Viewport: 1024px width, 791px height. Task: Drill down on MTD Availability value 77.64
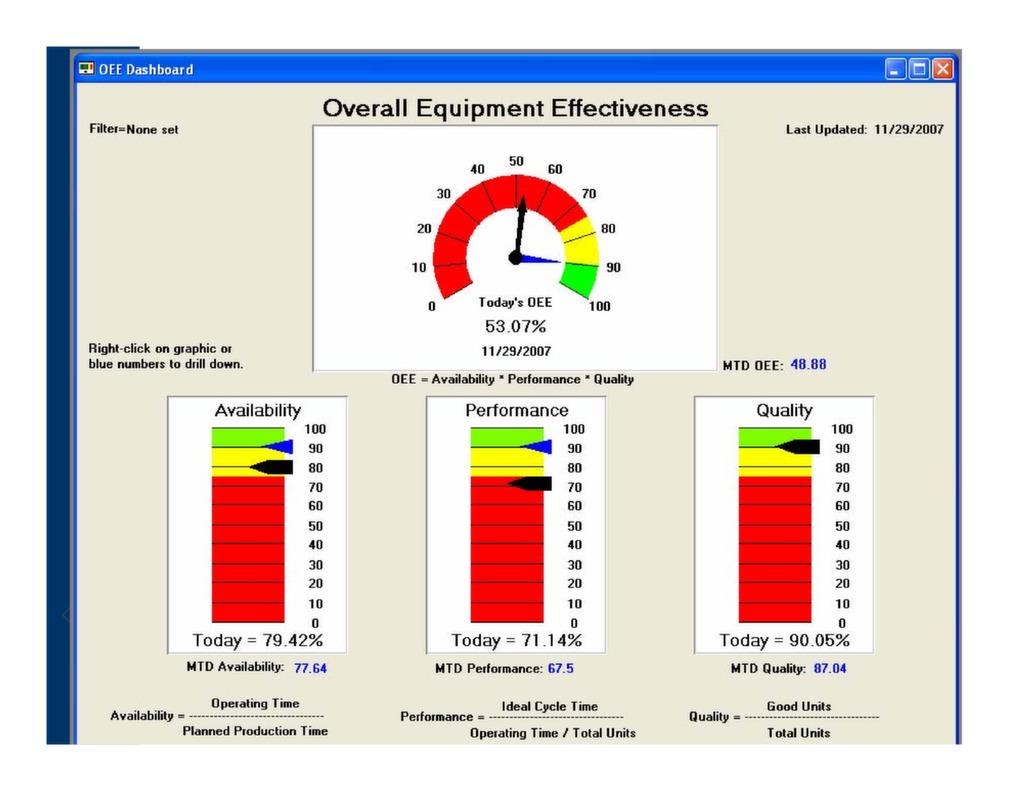[x=311, y=667]
